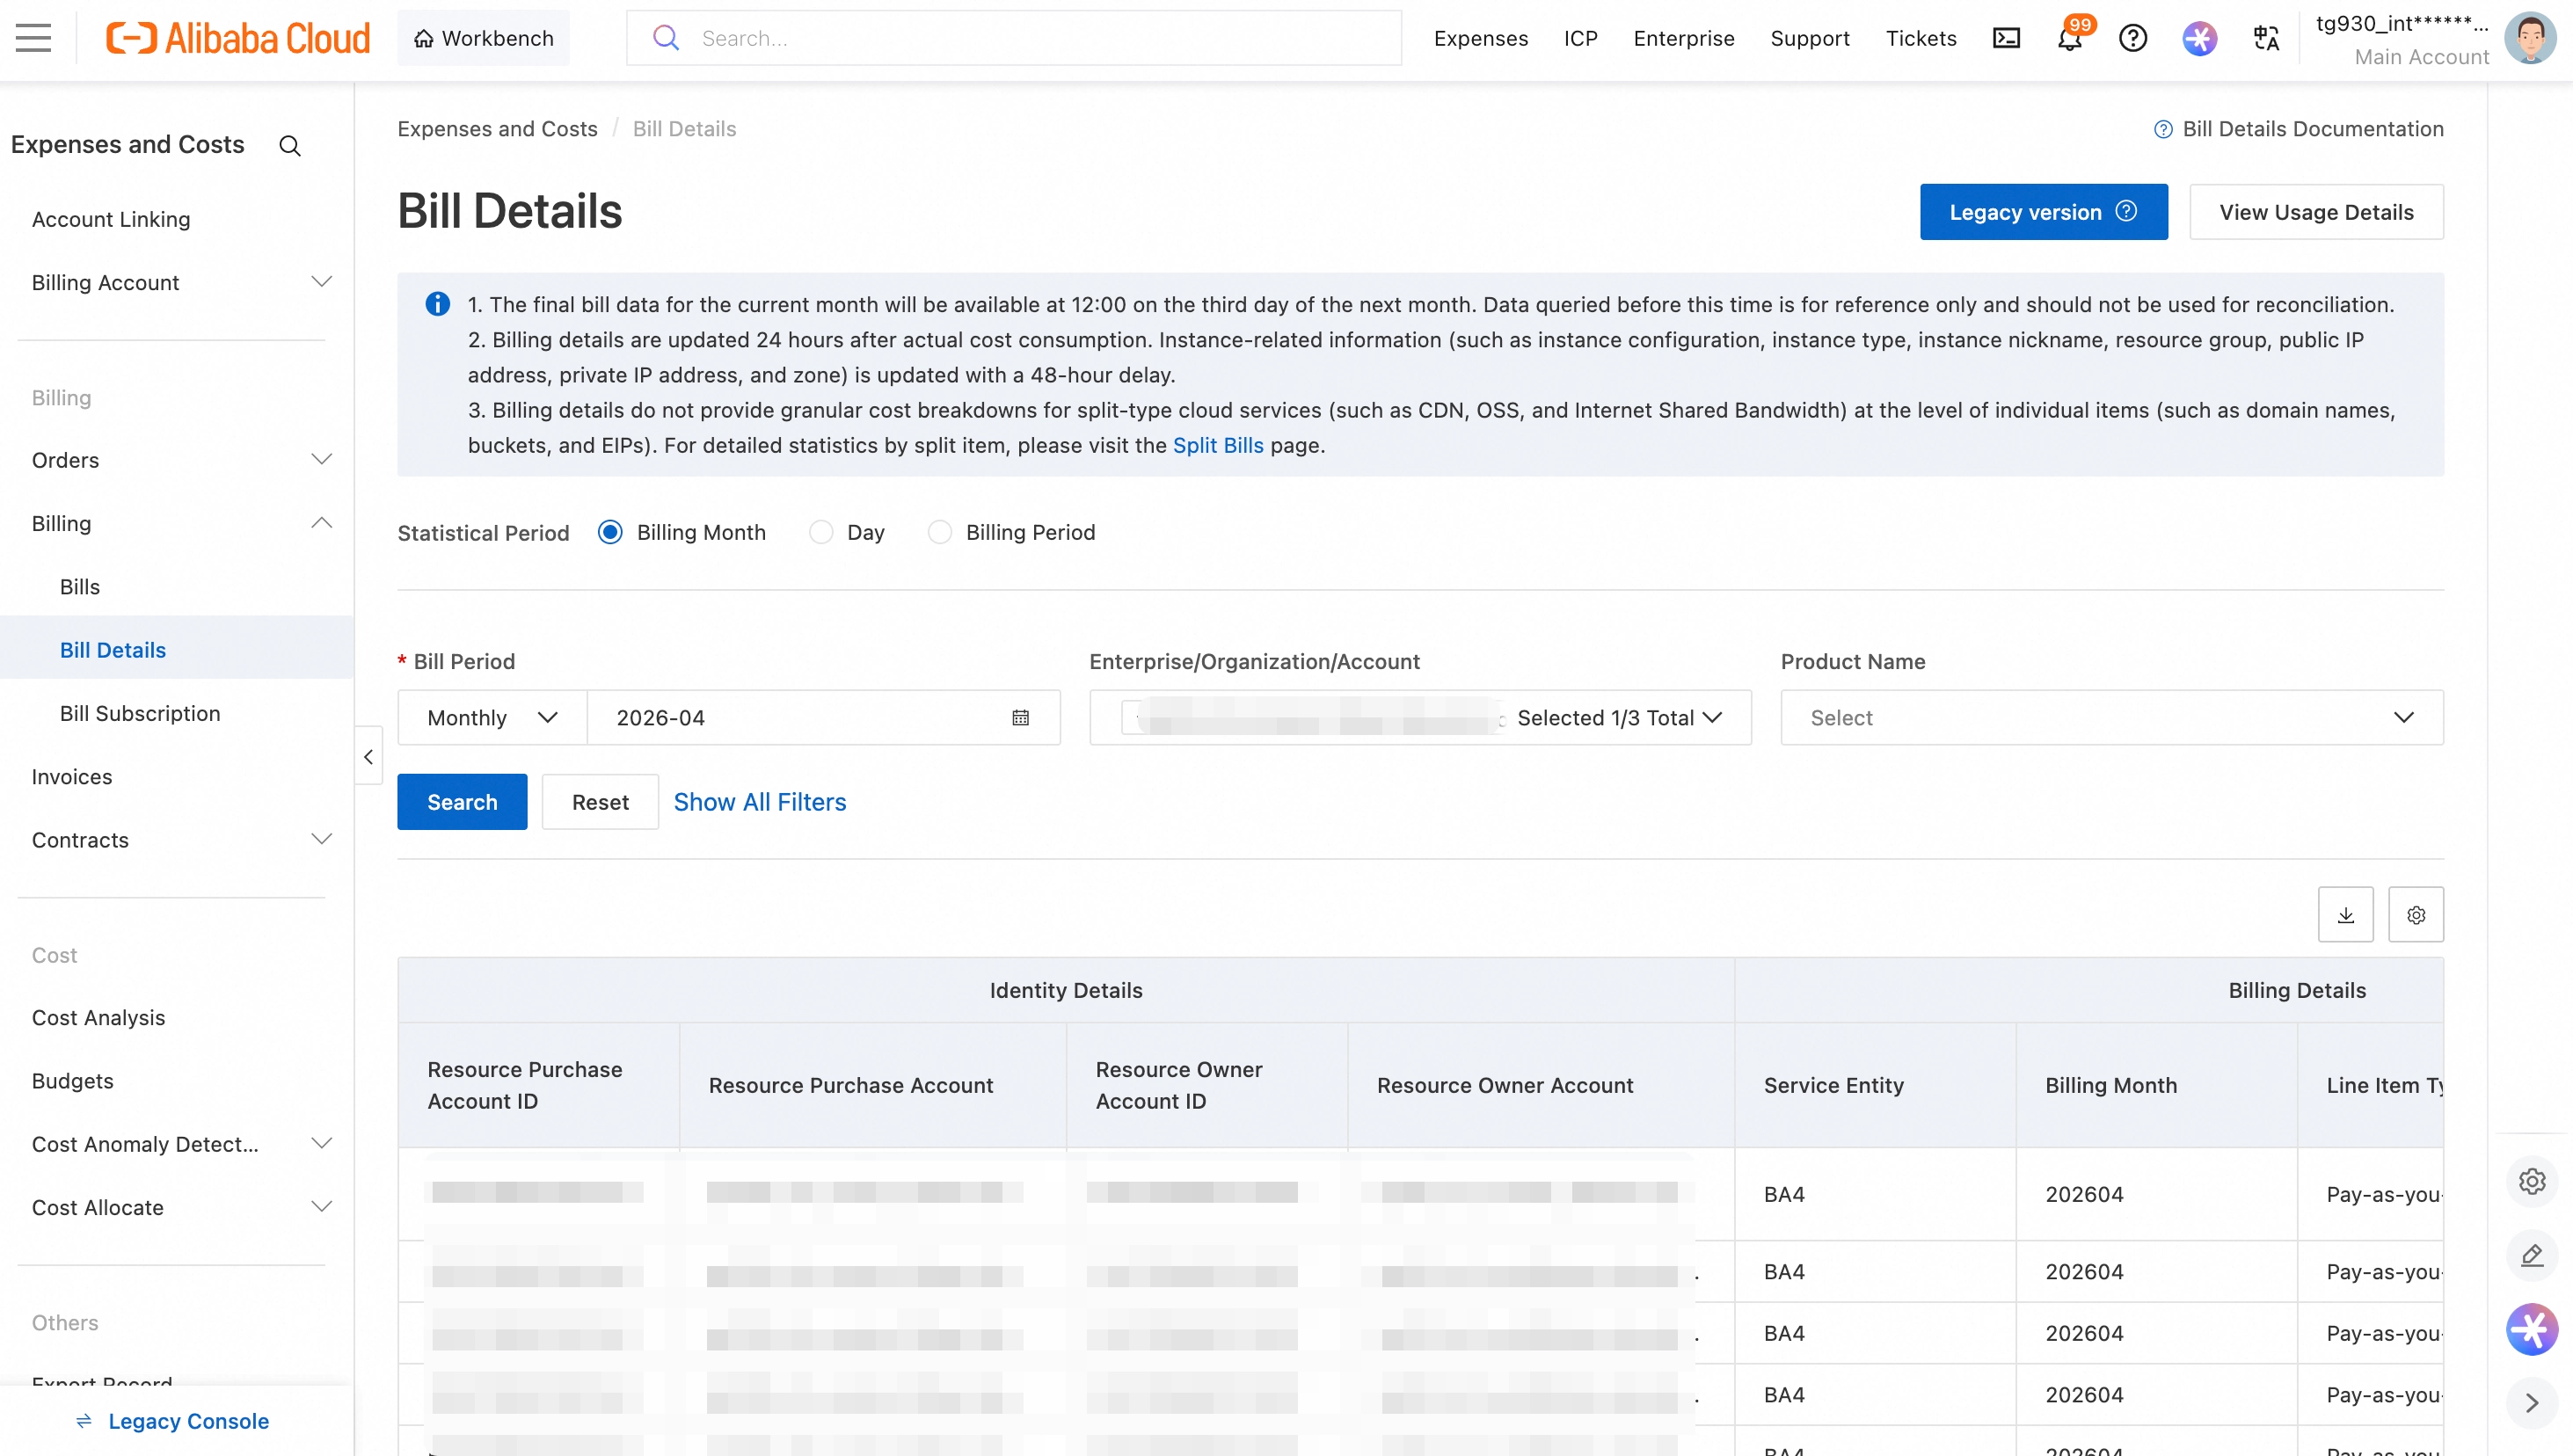Switch to Legacy version
2573x1456 pixels.
(x=2043, y=211)
